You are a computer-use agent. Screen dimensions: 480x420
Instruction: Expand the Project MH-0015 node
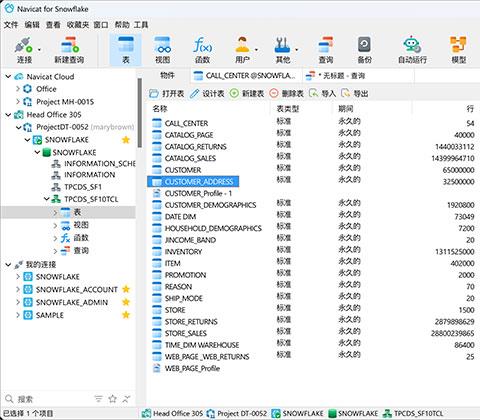click(x=18, y=102)
